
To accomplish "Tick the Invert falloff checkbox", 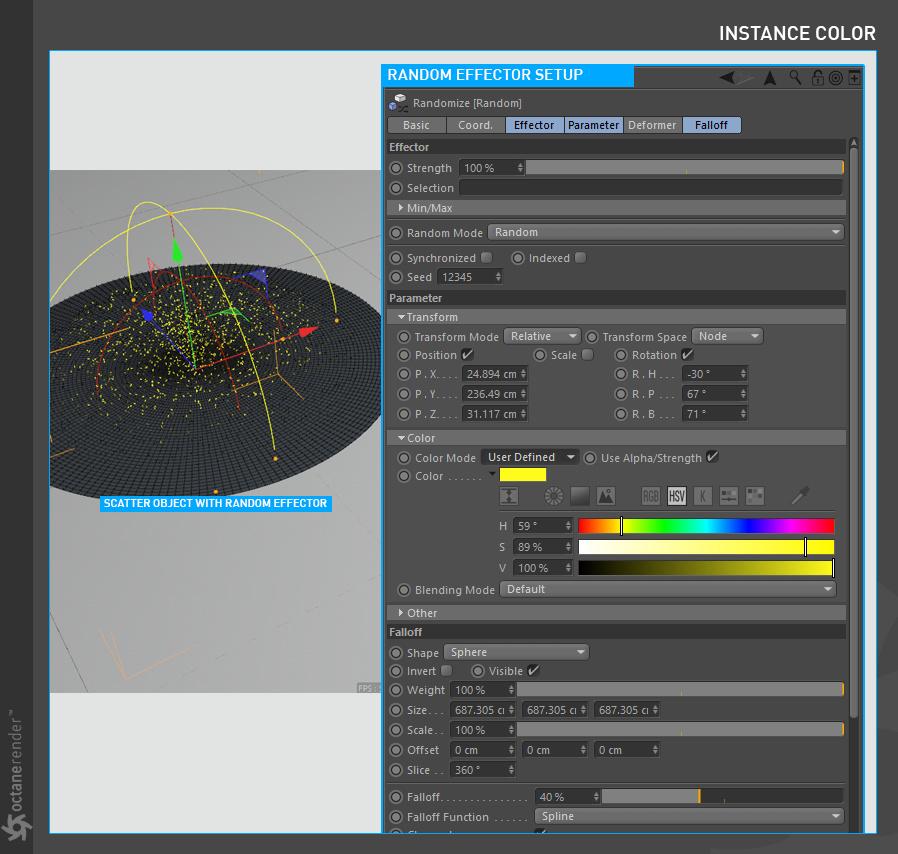I will (x=446, y=671).
